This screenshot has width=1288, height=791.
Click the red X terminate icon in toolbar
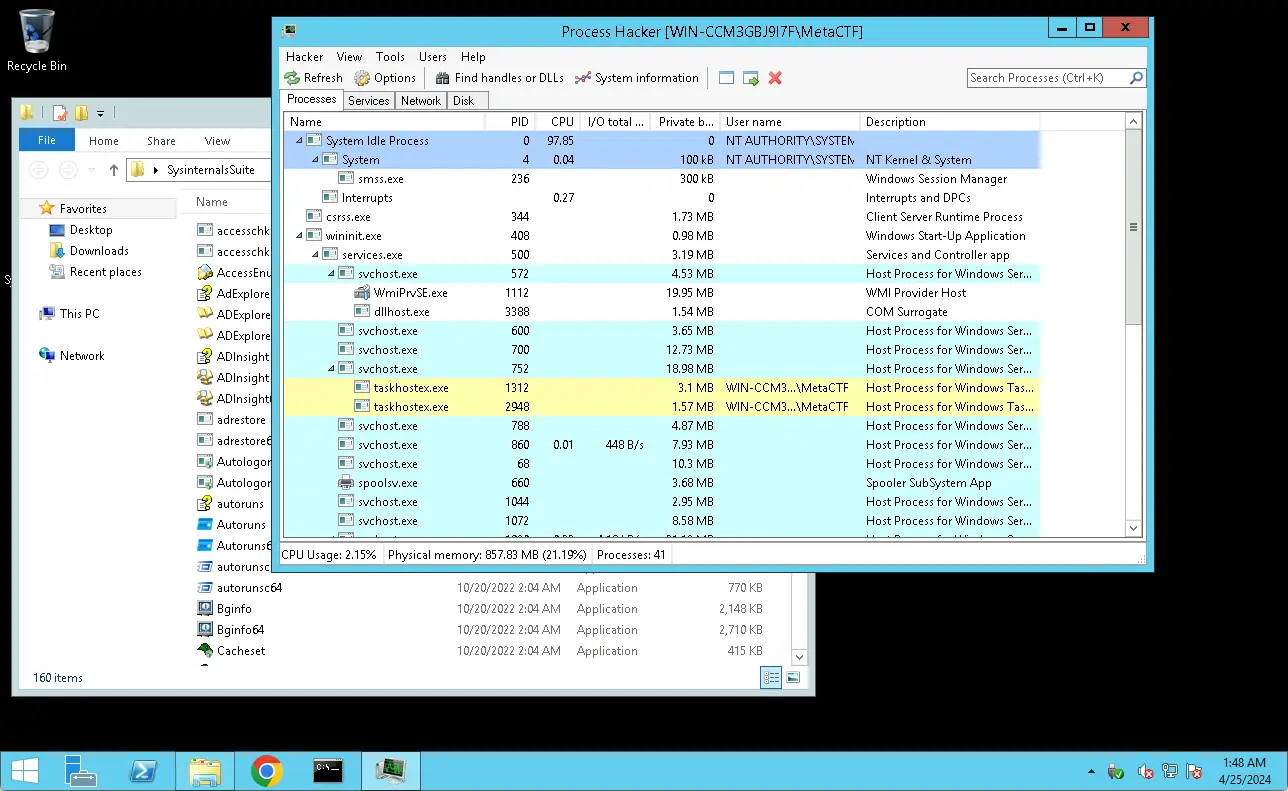pos(775,78)
